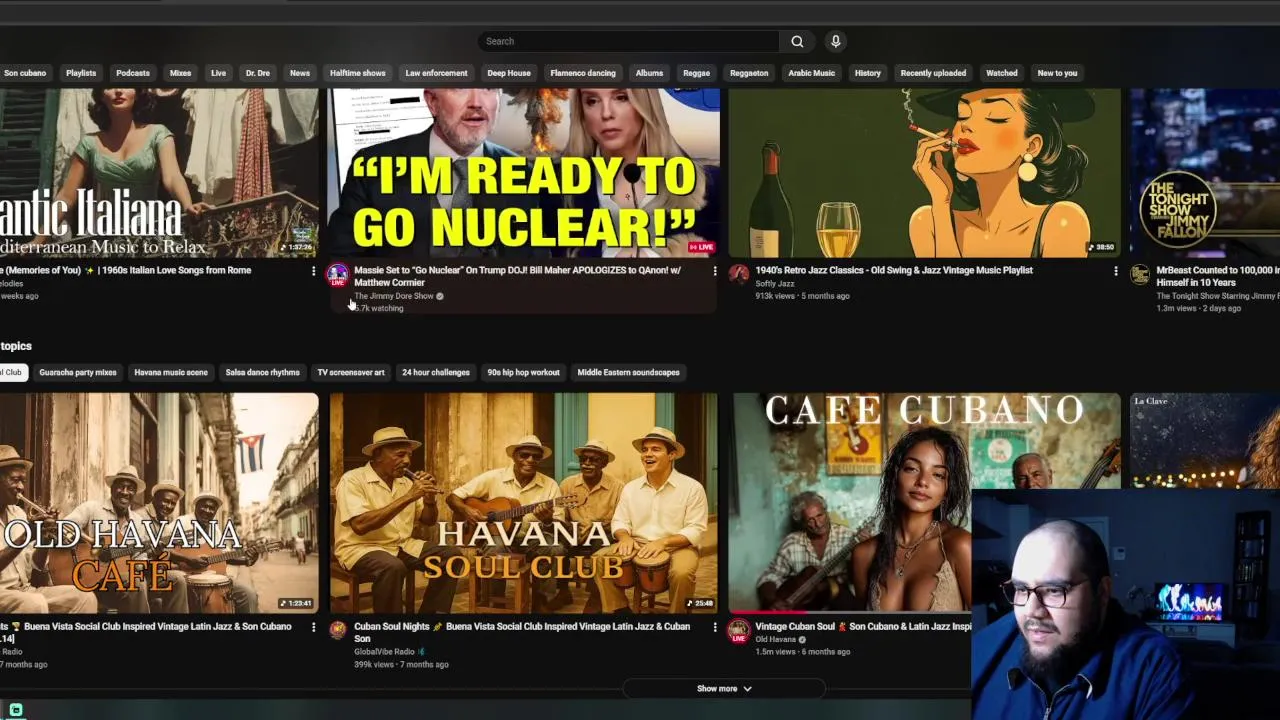Visit GlobalVibe Radio channel name link
The height and width of the screenshot is (720, 1280).
[384, 652]
